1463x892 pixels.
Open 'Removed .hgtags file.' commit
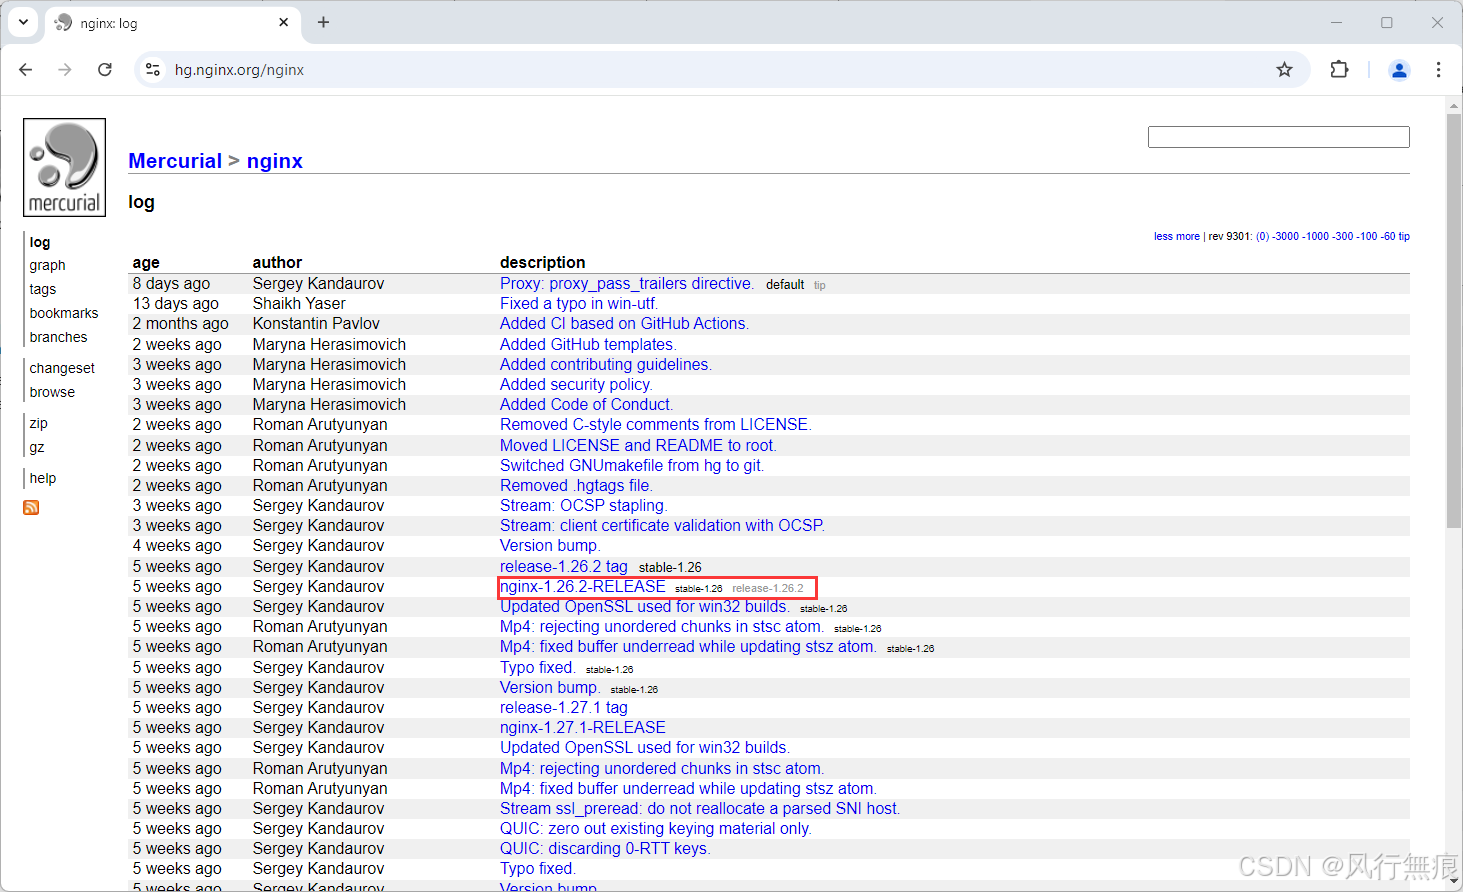576,486
